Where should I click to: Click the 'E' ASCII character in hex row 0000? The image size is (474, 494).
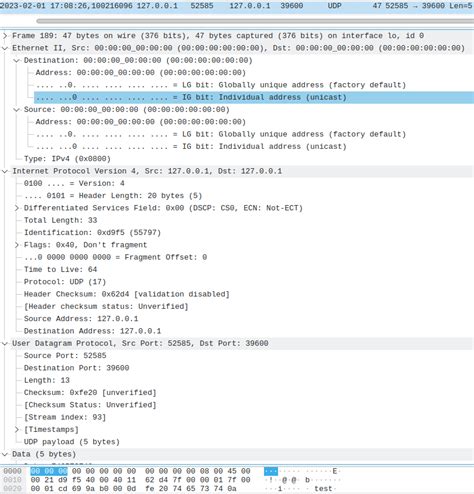click(335, 471)
